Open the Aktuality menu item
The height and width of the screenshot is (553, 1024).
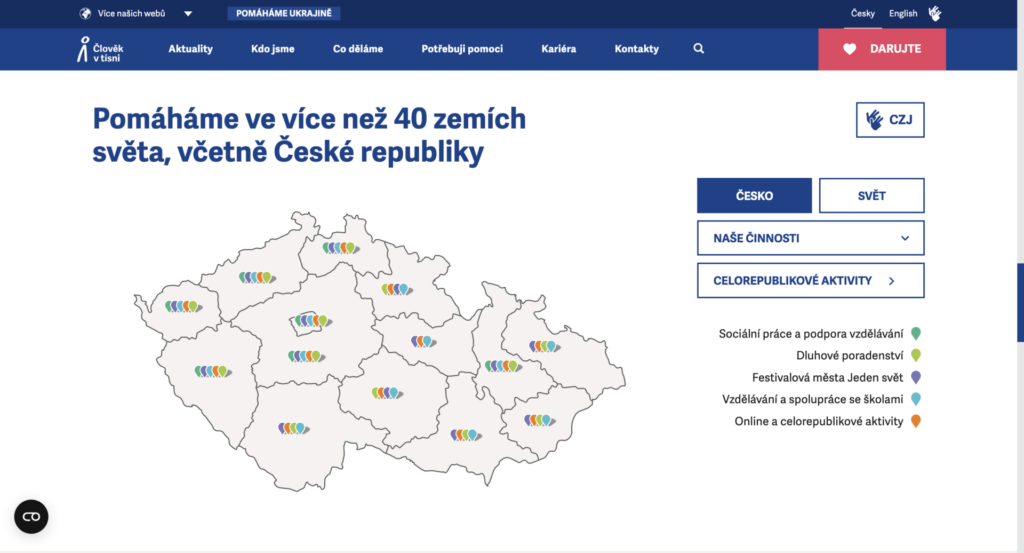click(190, 49)
